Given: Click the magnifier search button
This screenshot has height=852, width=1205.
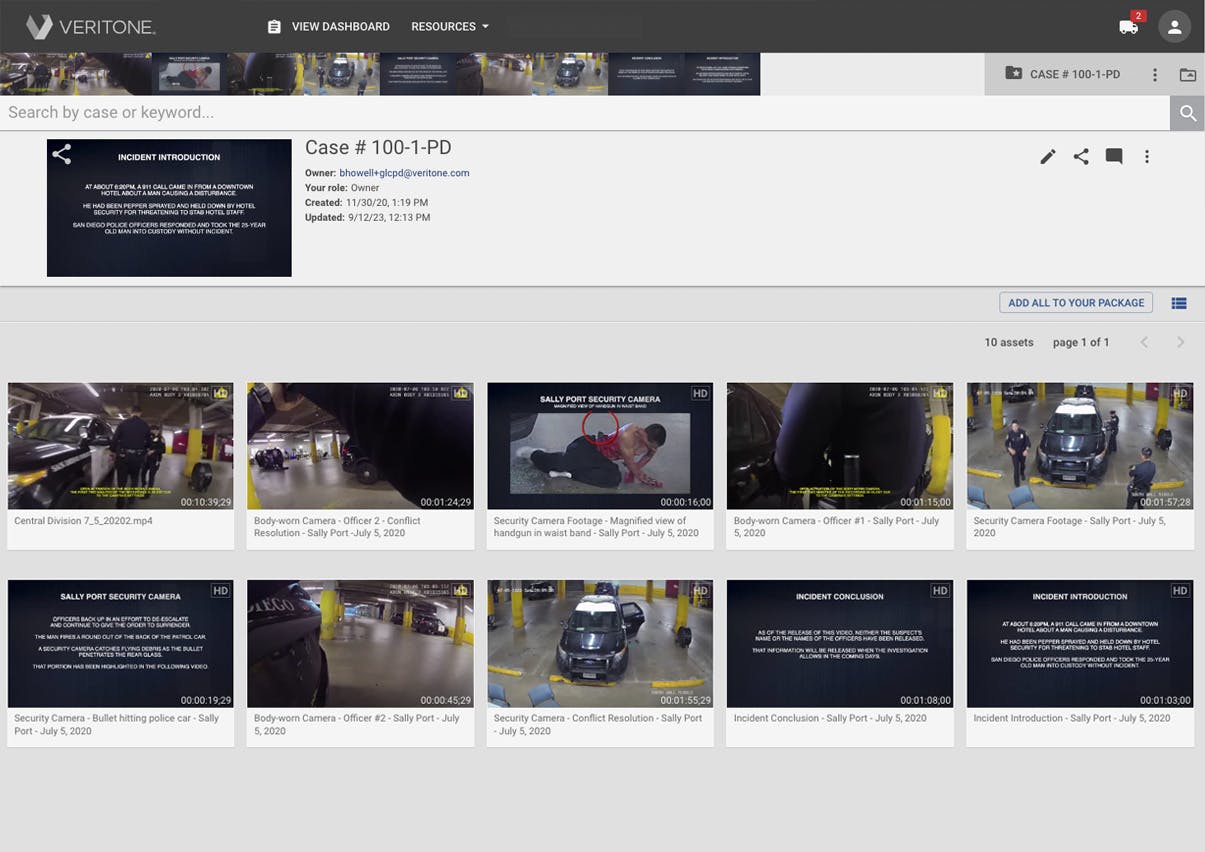Looking at the screenshot, I should (x=1187, y=113).
